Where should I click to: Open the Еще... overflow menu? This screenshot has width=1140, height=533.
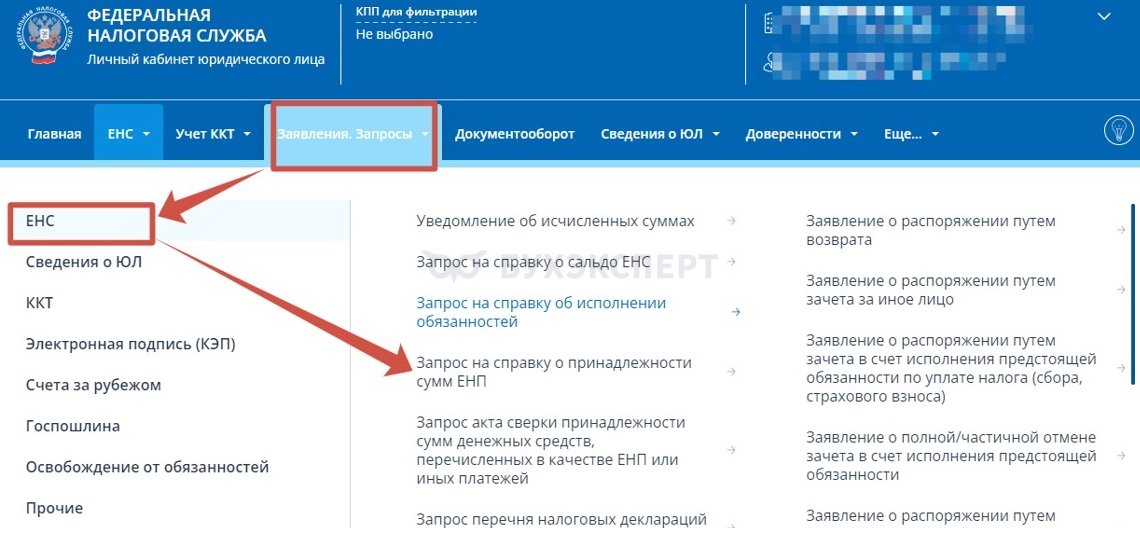(912, 134)
